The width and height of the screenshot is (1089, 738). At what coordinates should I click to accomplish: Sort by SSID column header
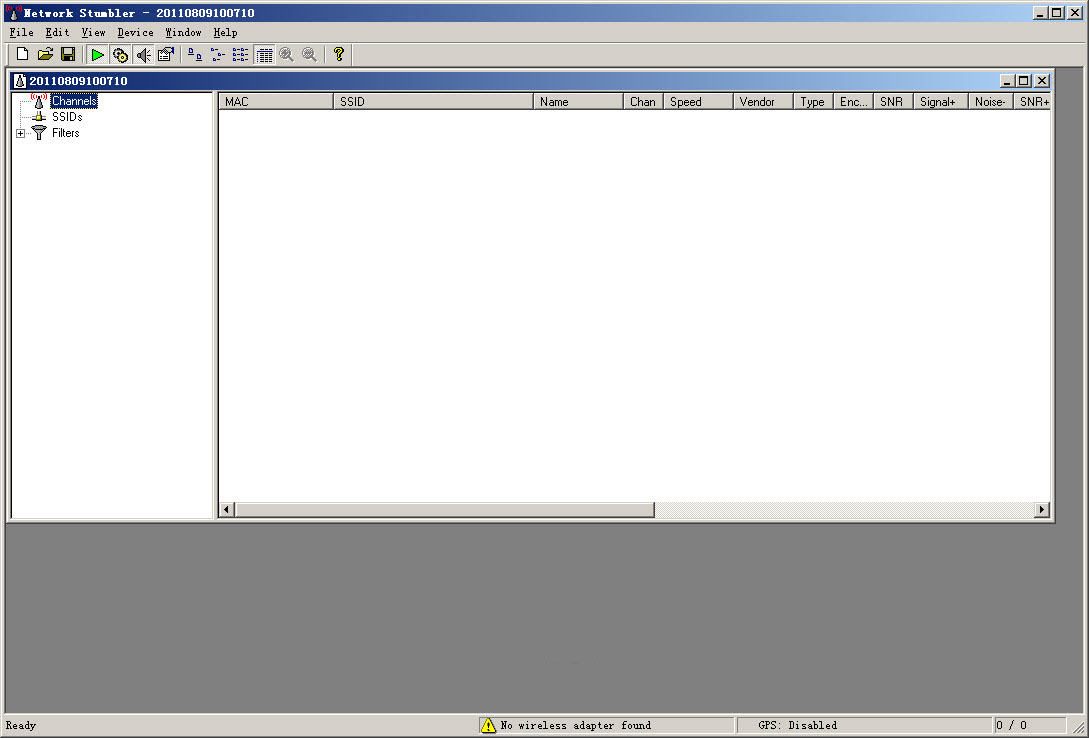coord(432,102)
